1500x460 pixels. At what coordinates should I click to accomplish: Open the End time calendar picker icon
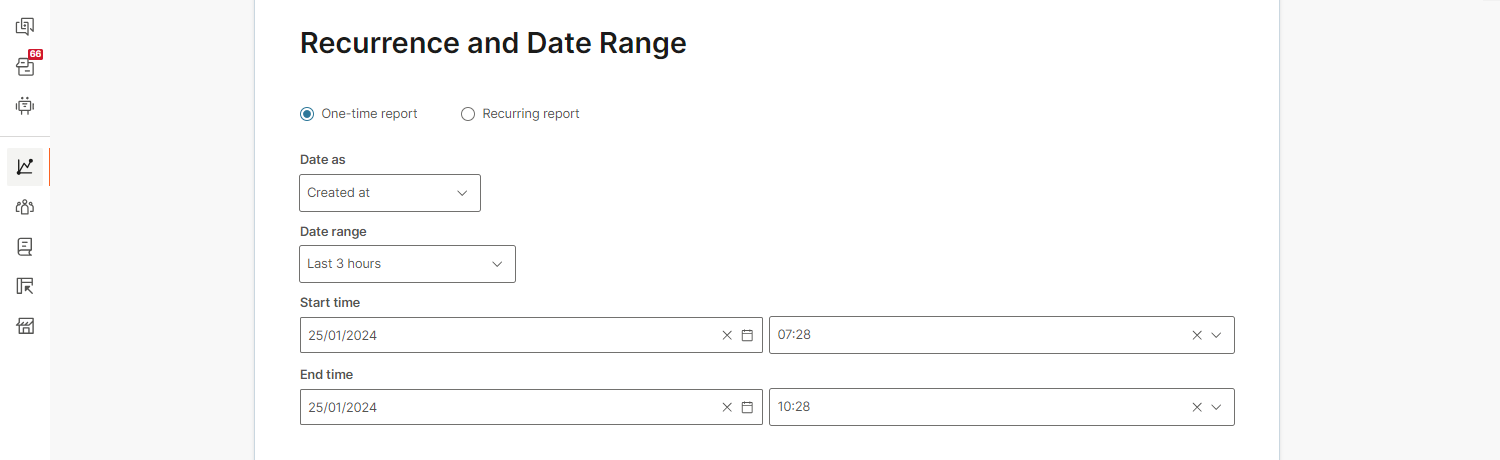(747, 408)
